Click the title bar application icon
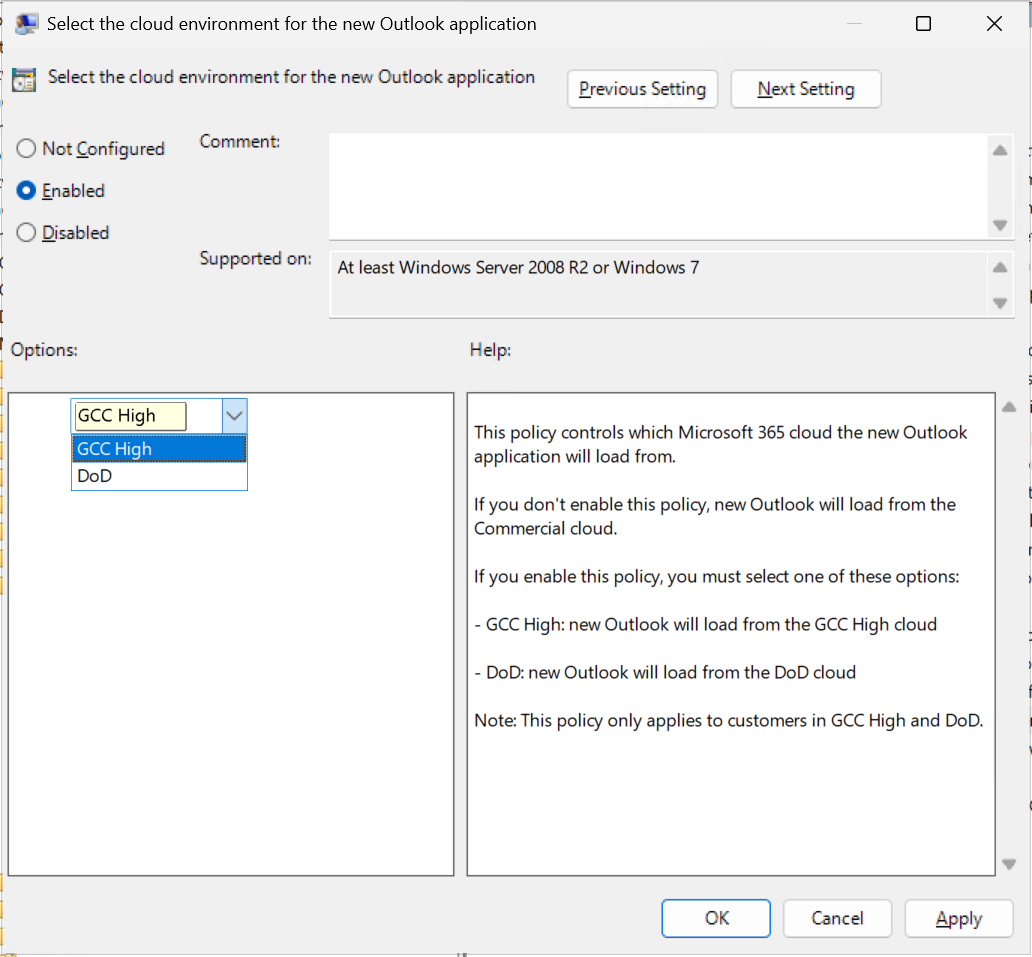 click(27, 24)
